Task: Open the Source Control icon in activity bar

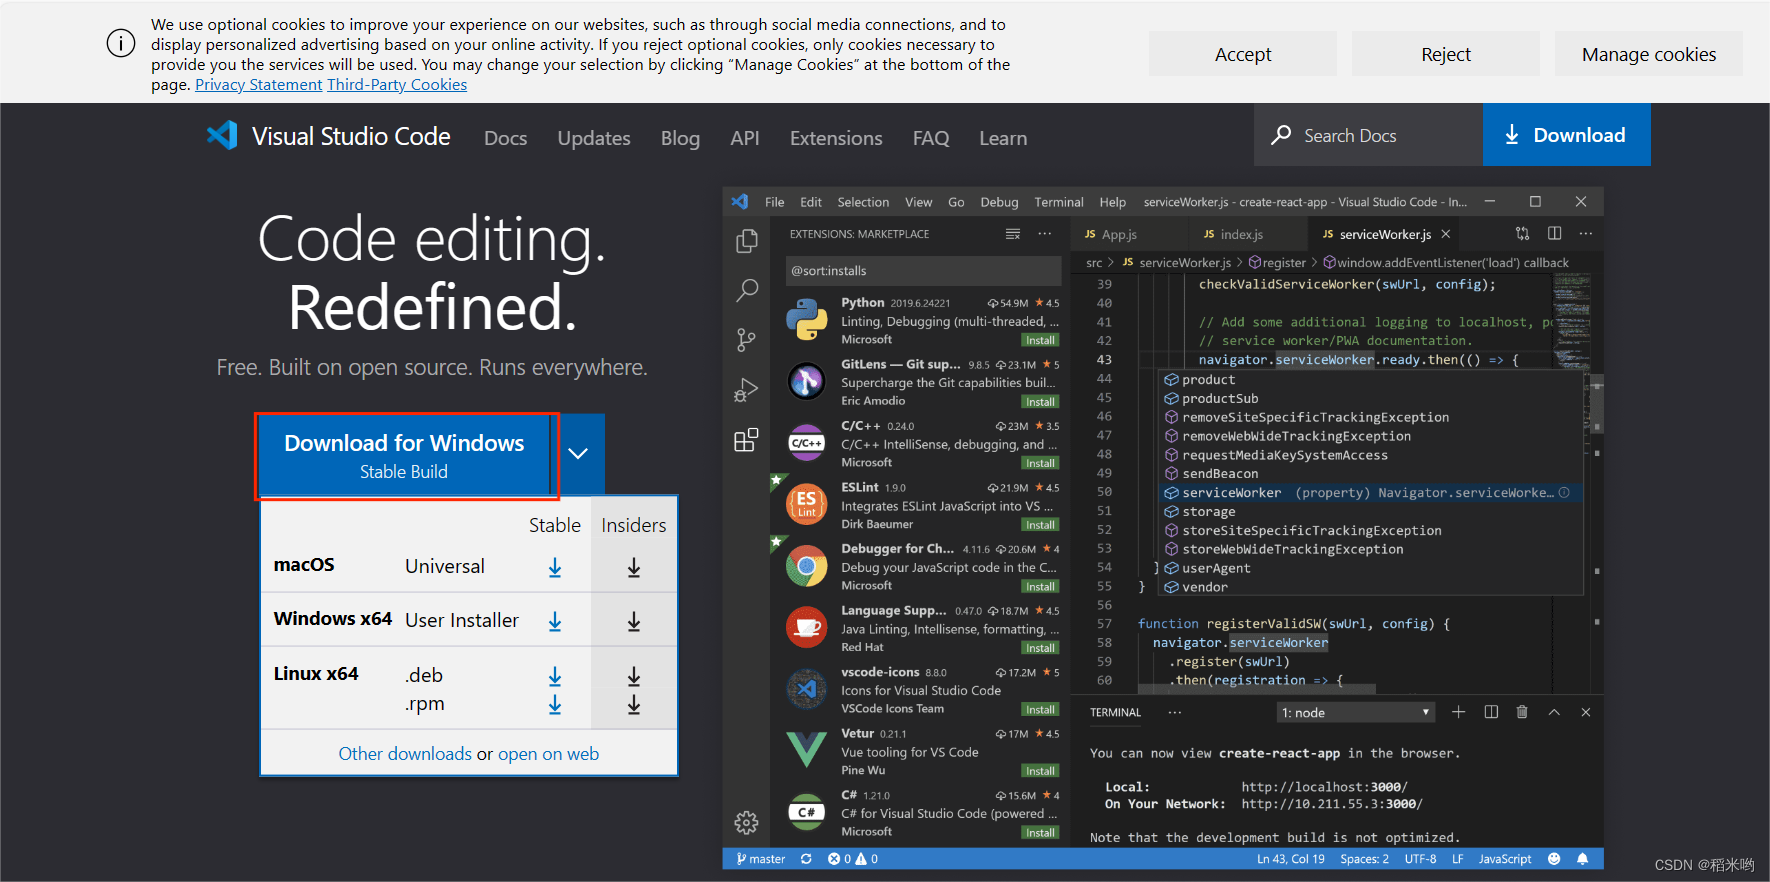Action: [746, 340]
